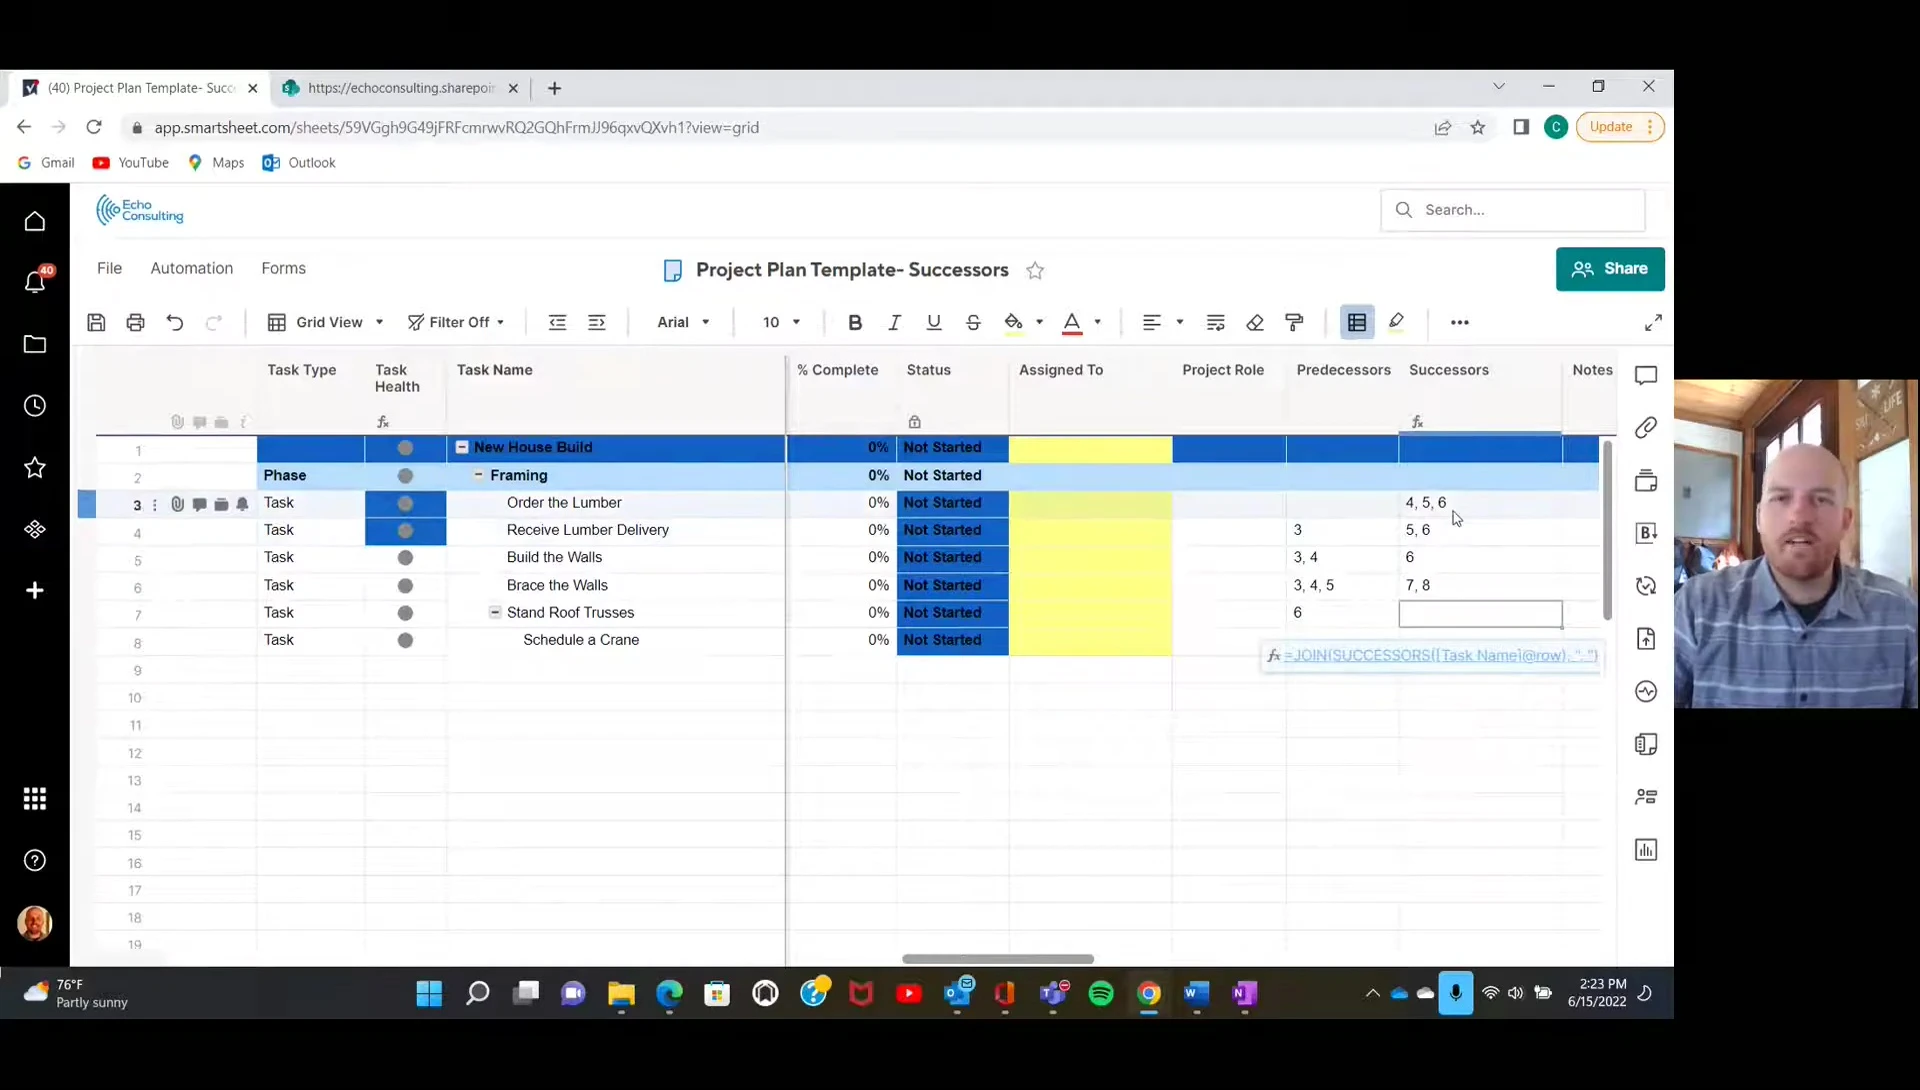Click the Format painter icon

[x=1294, y=322]
